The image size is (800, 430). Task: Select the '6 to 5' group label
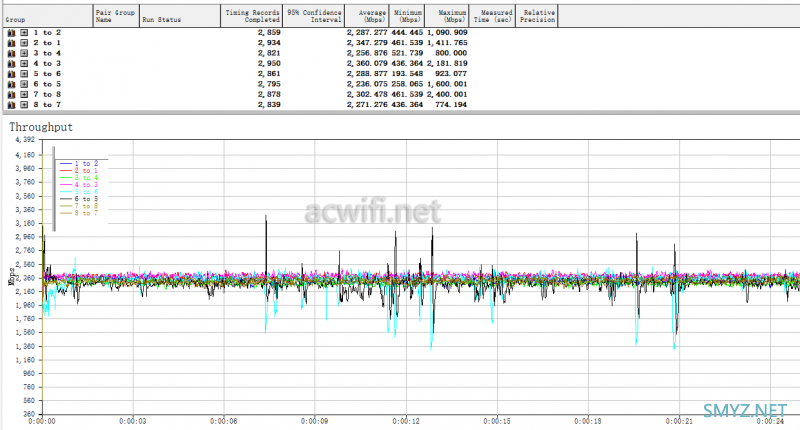(47, 84)
